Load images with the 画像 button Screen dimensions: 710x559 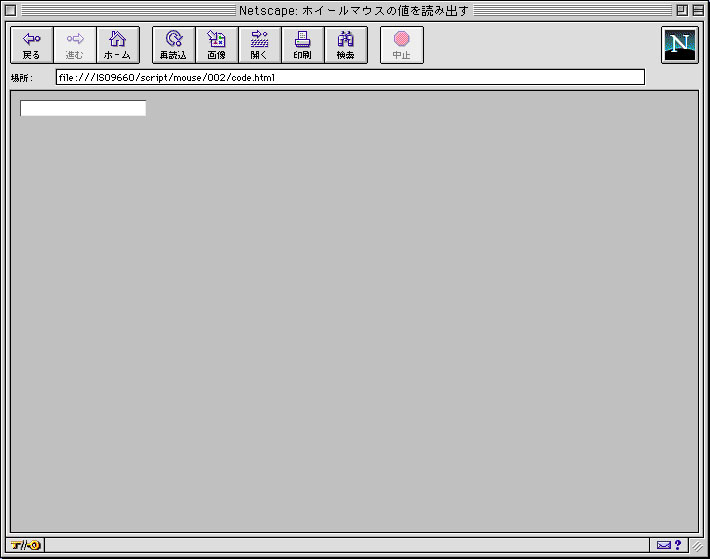(x=216, y=45)
